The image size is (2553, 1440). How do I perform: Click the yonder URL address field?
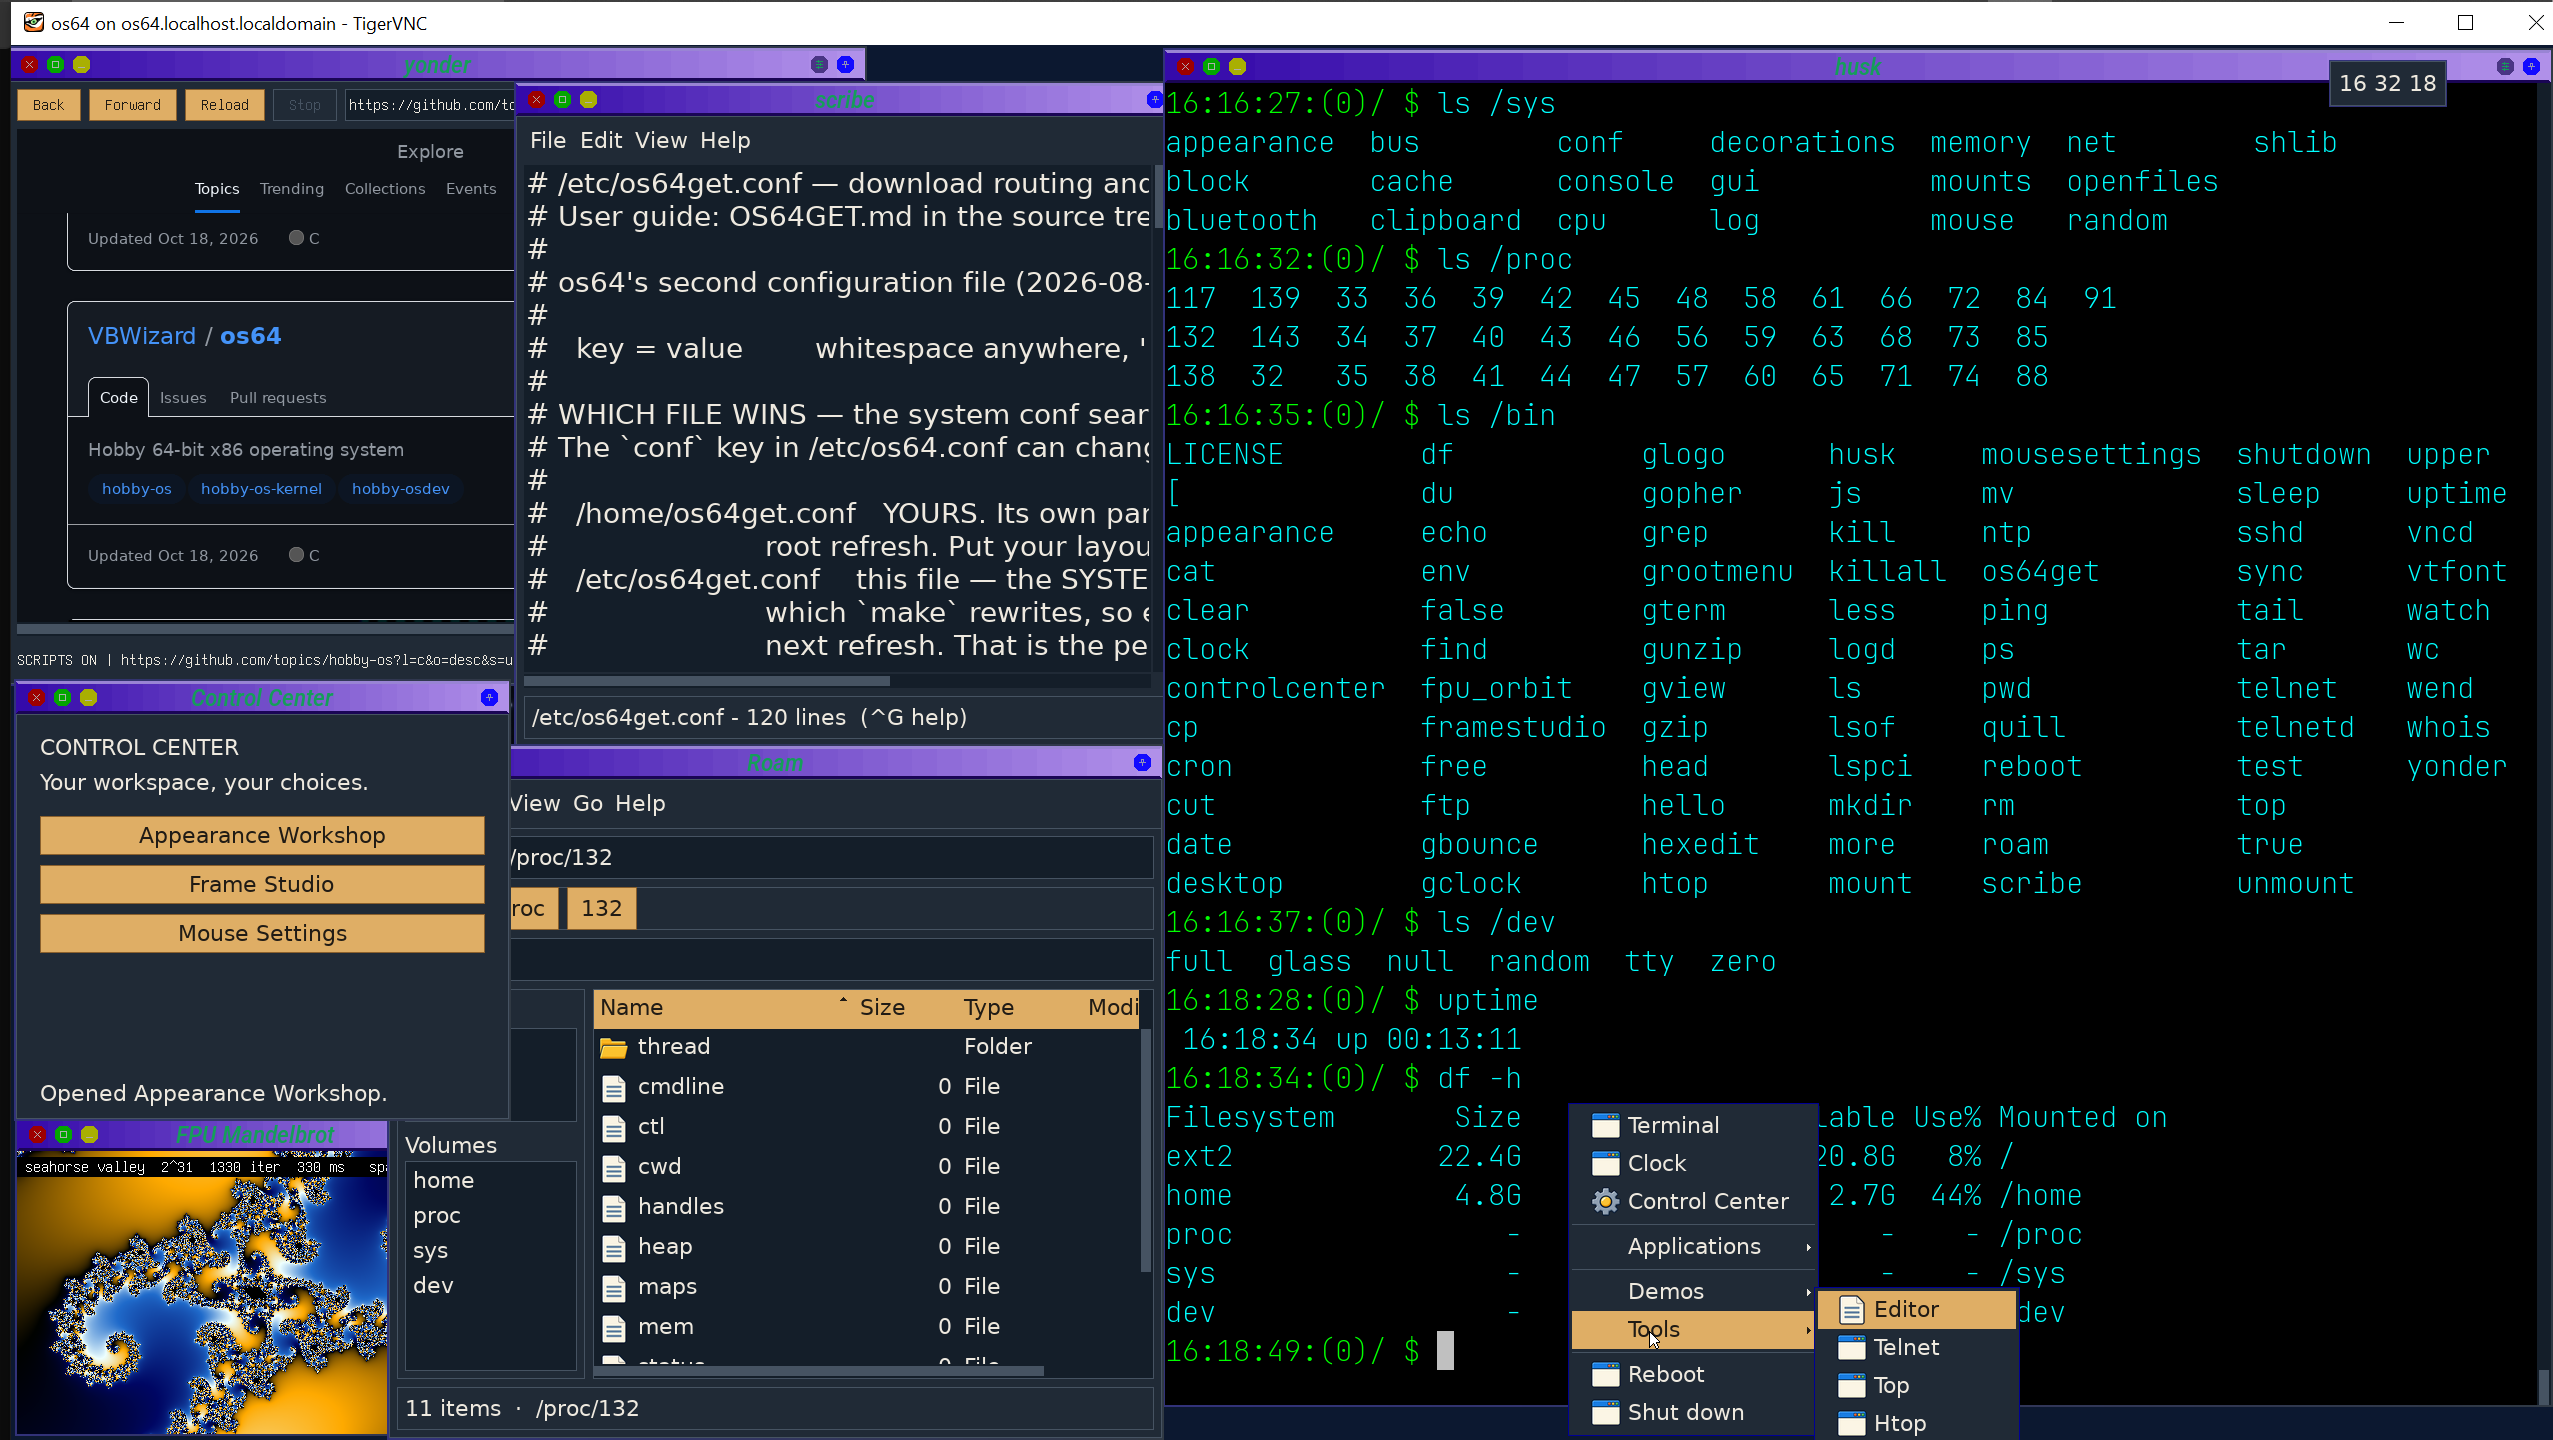tap(430, 105)
